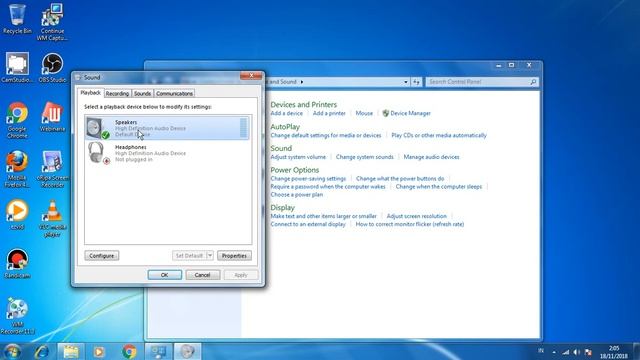This screenshot has height=360, width=640.
Task: Open Google Chrome desktop shortcut
Action: 17,120
